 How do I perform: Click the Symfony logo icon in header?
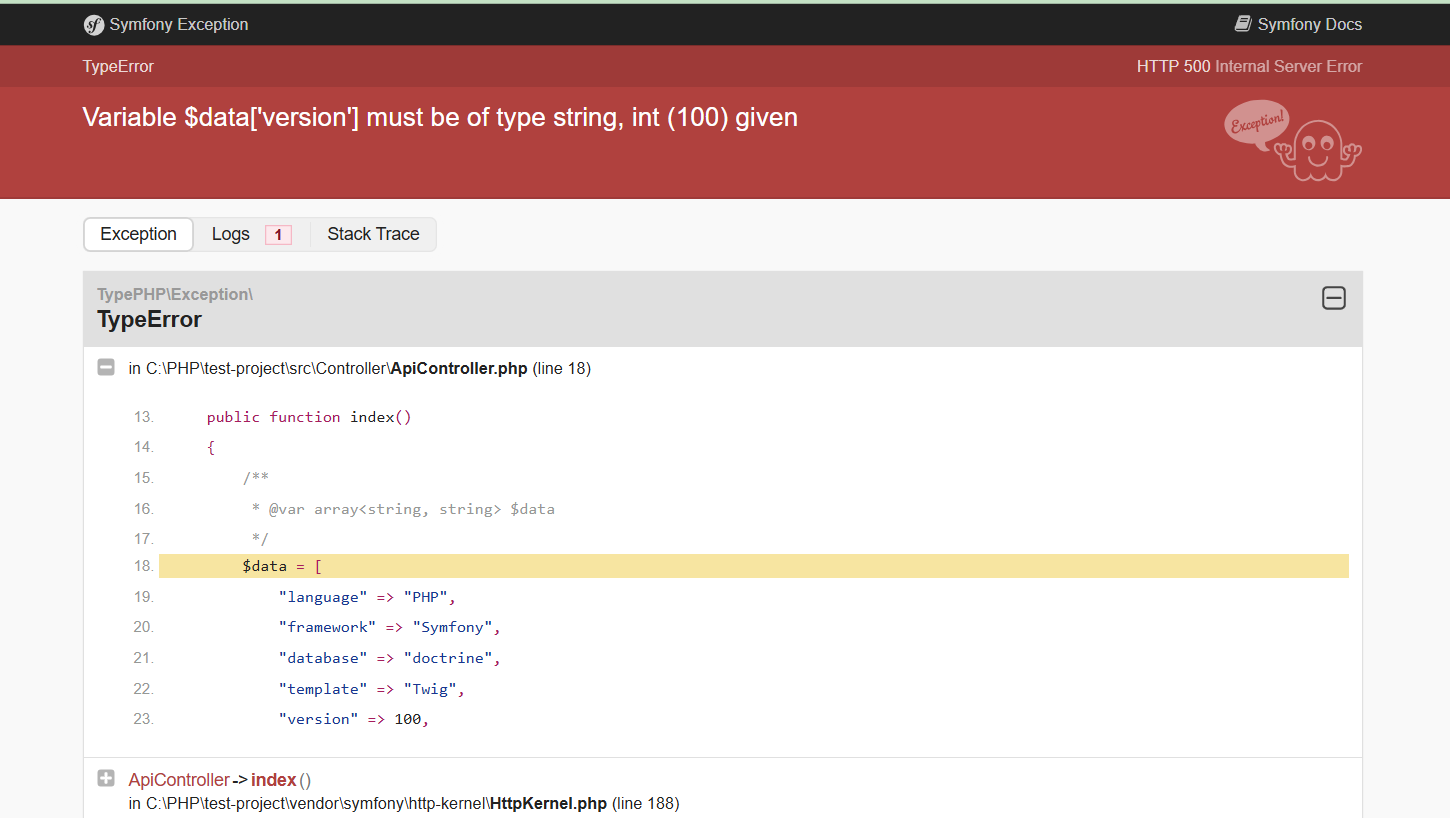94,25
